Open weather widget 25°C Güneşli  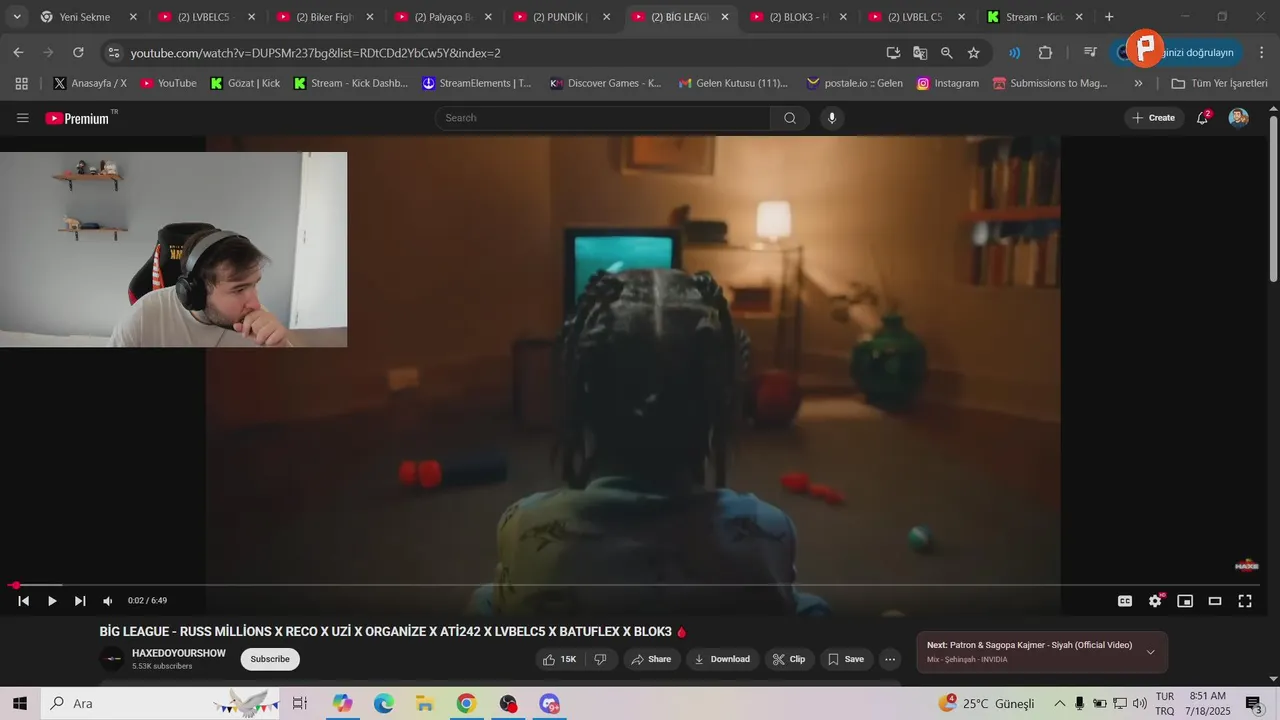click(x=986, y=703)
